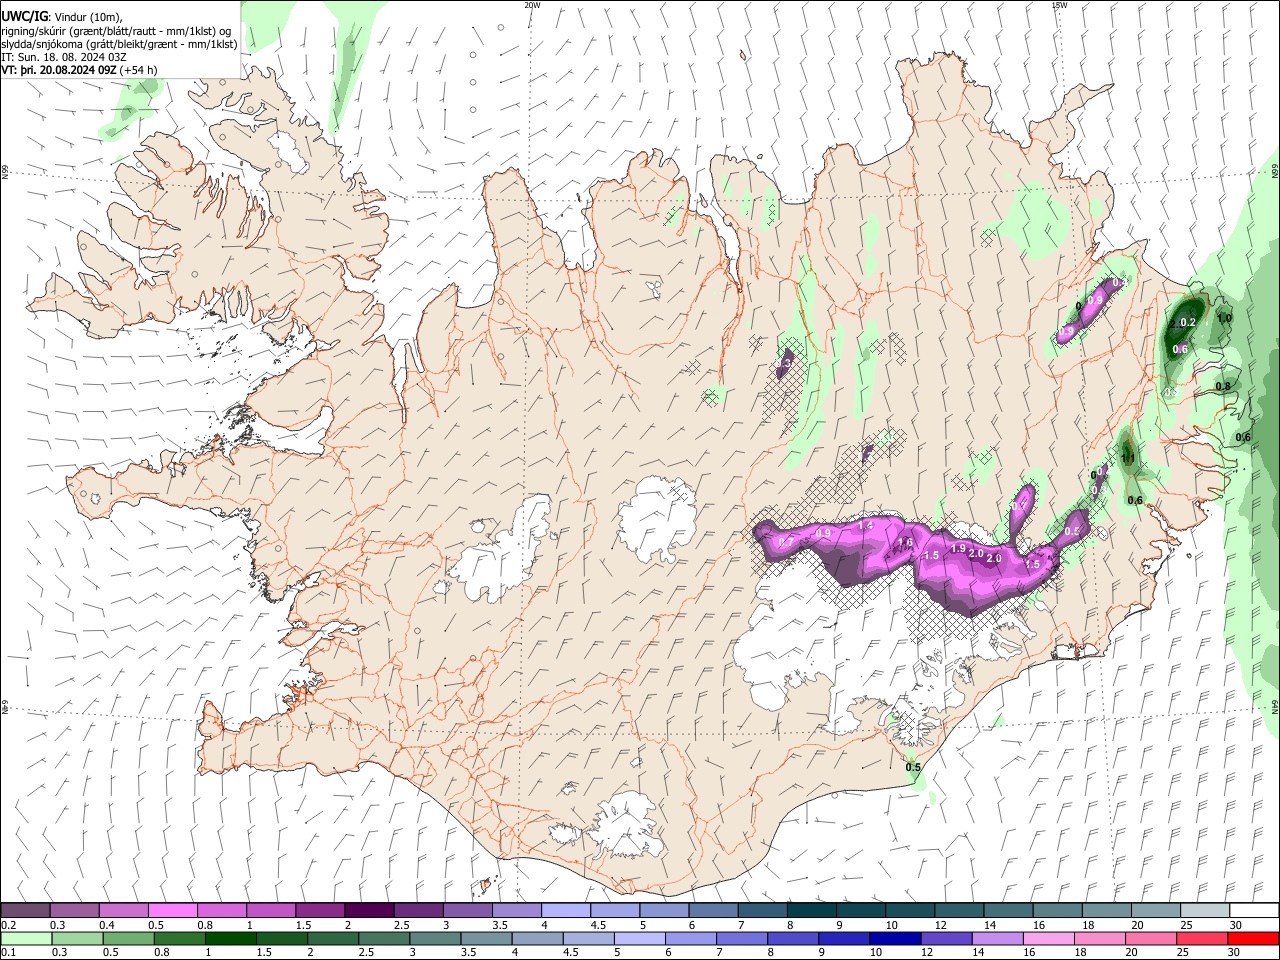The height and width of the screenshot is (960, 1280).
Task: Select lower-row bright red swatch at 30
Action: [1253, 938]
